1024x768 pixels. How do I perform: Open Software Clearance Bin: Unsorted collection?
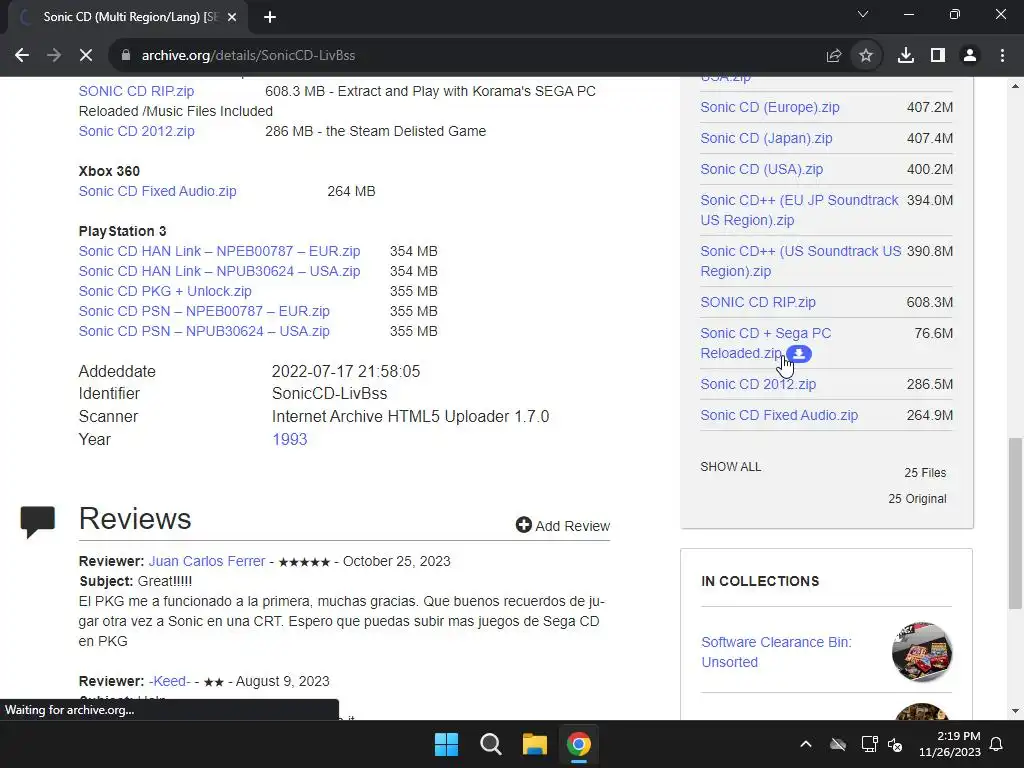tap(776, 652)
